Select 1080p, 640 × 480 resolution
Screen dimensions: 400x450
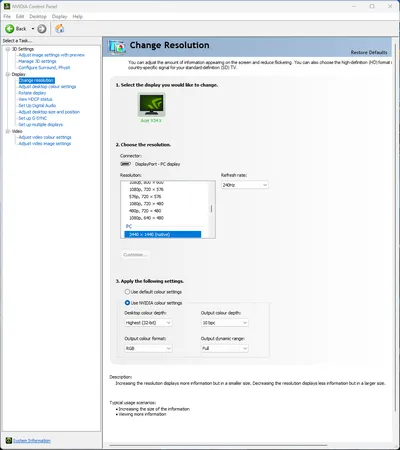(x=146, y=218)
